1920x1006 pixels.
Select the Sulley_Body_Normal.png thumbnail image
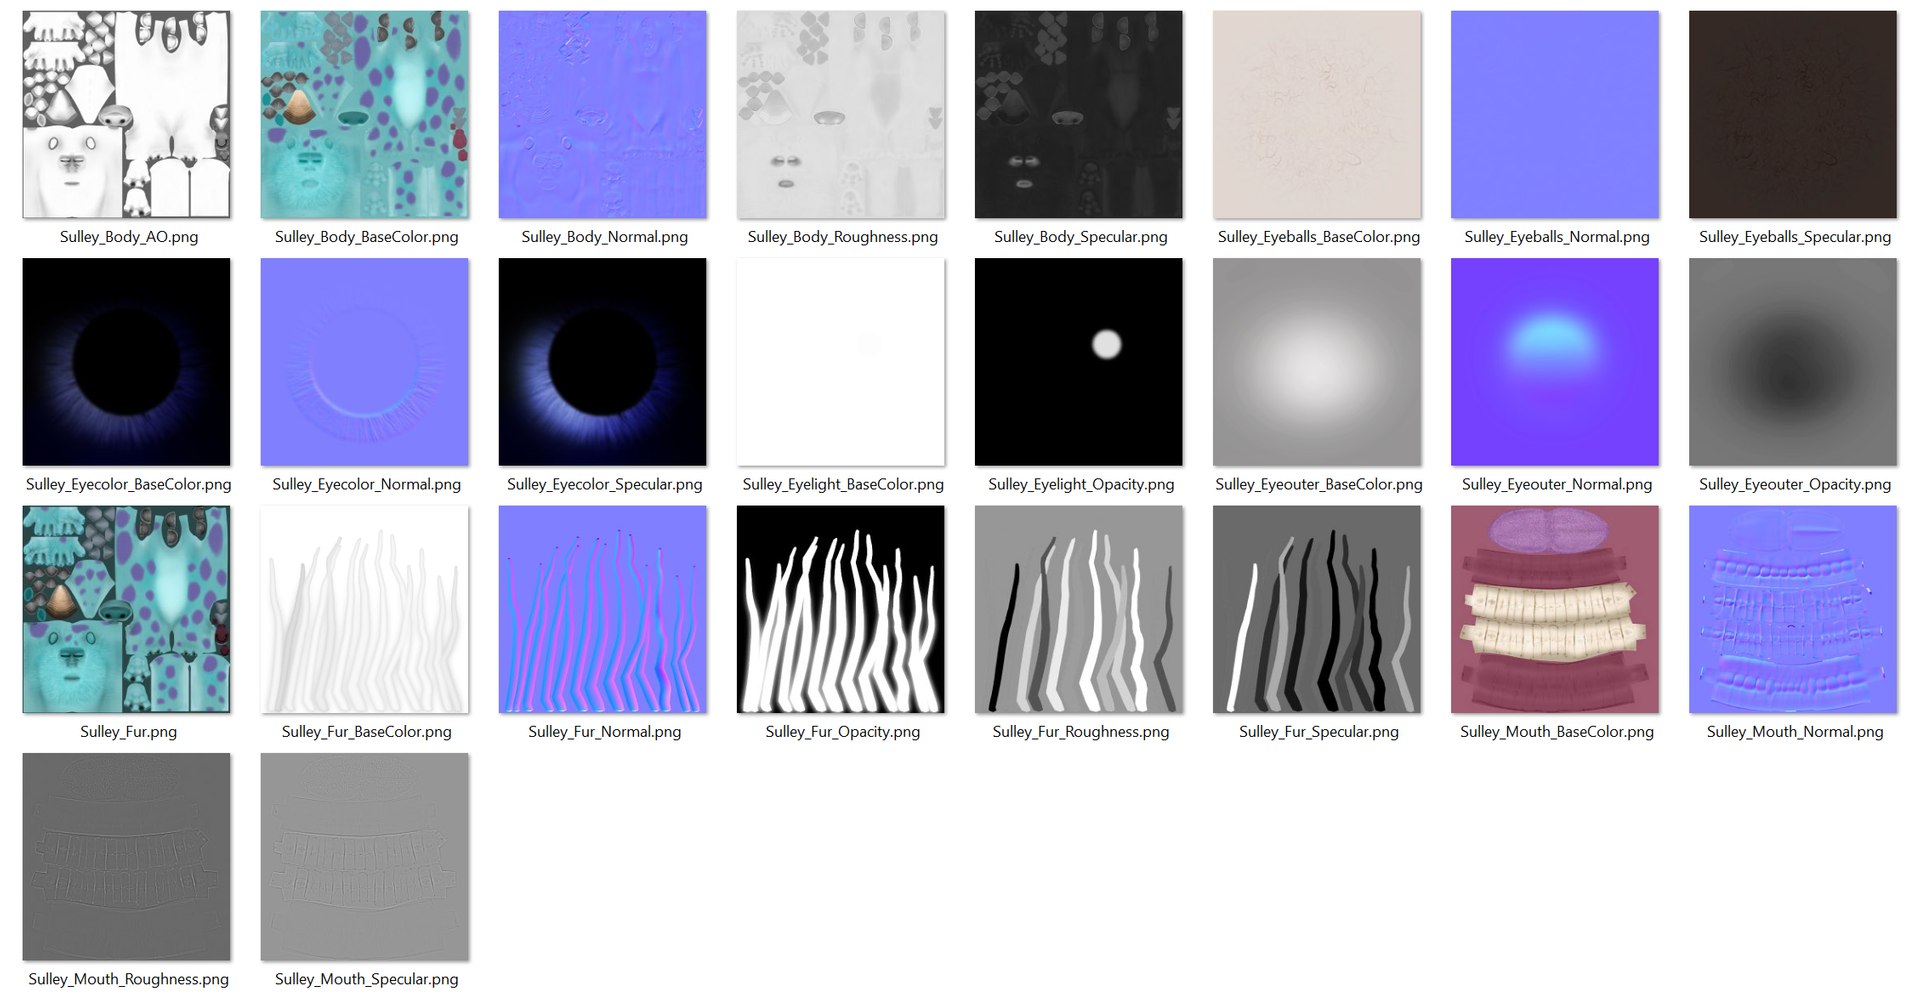[x=603, y=115]
